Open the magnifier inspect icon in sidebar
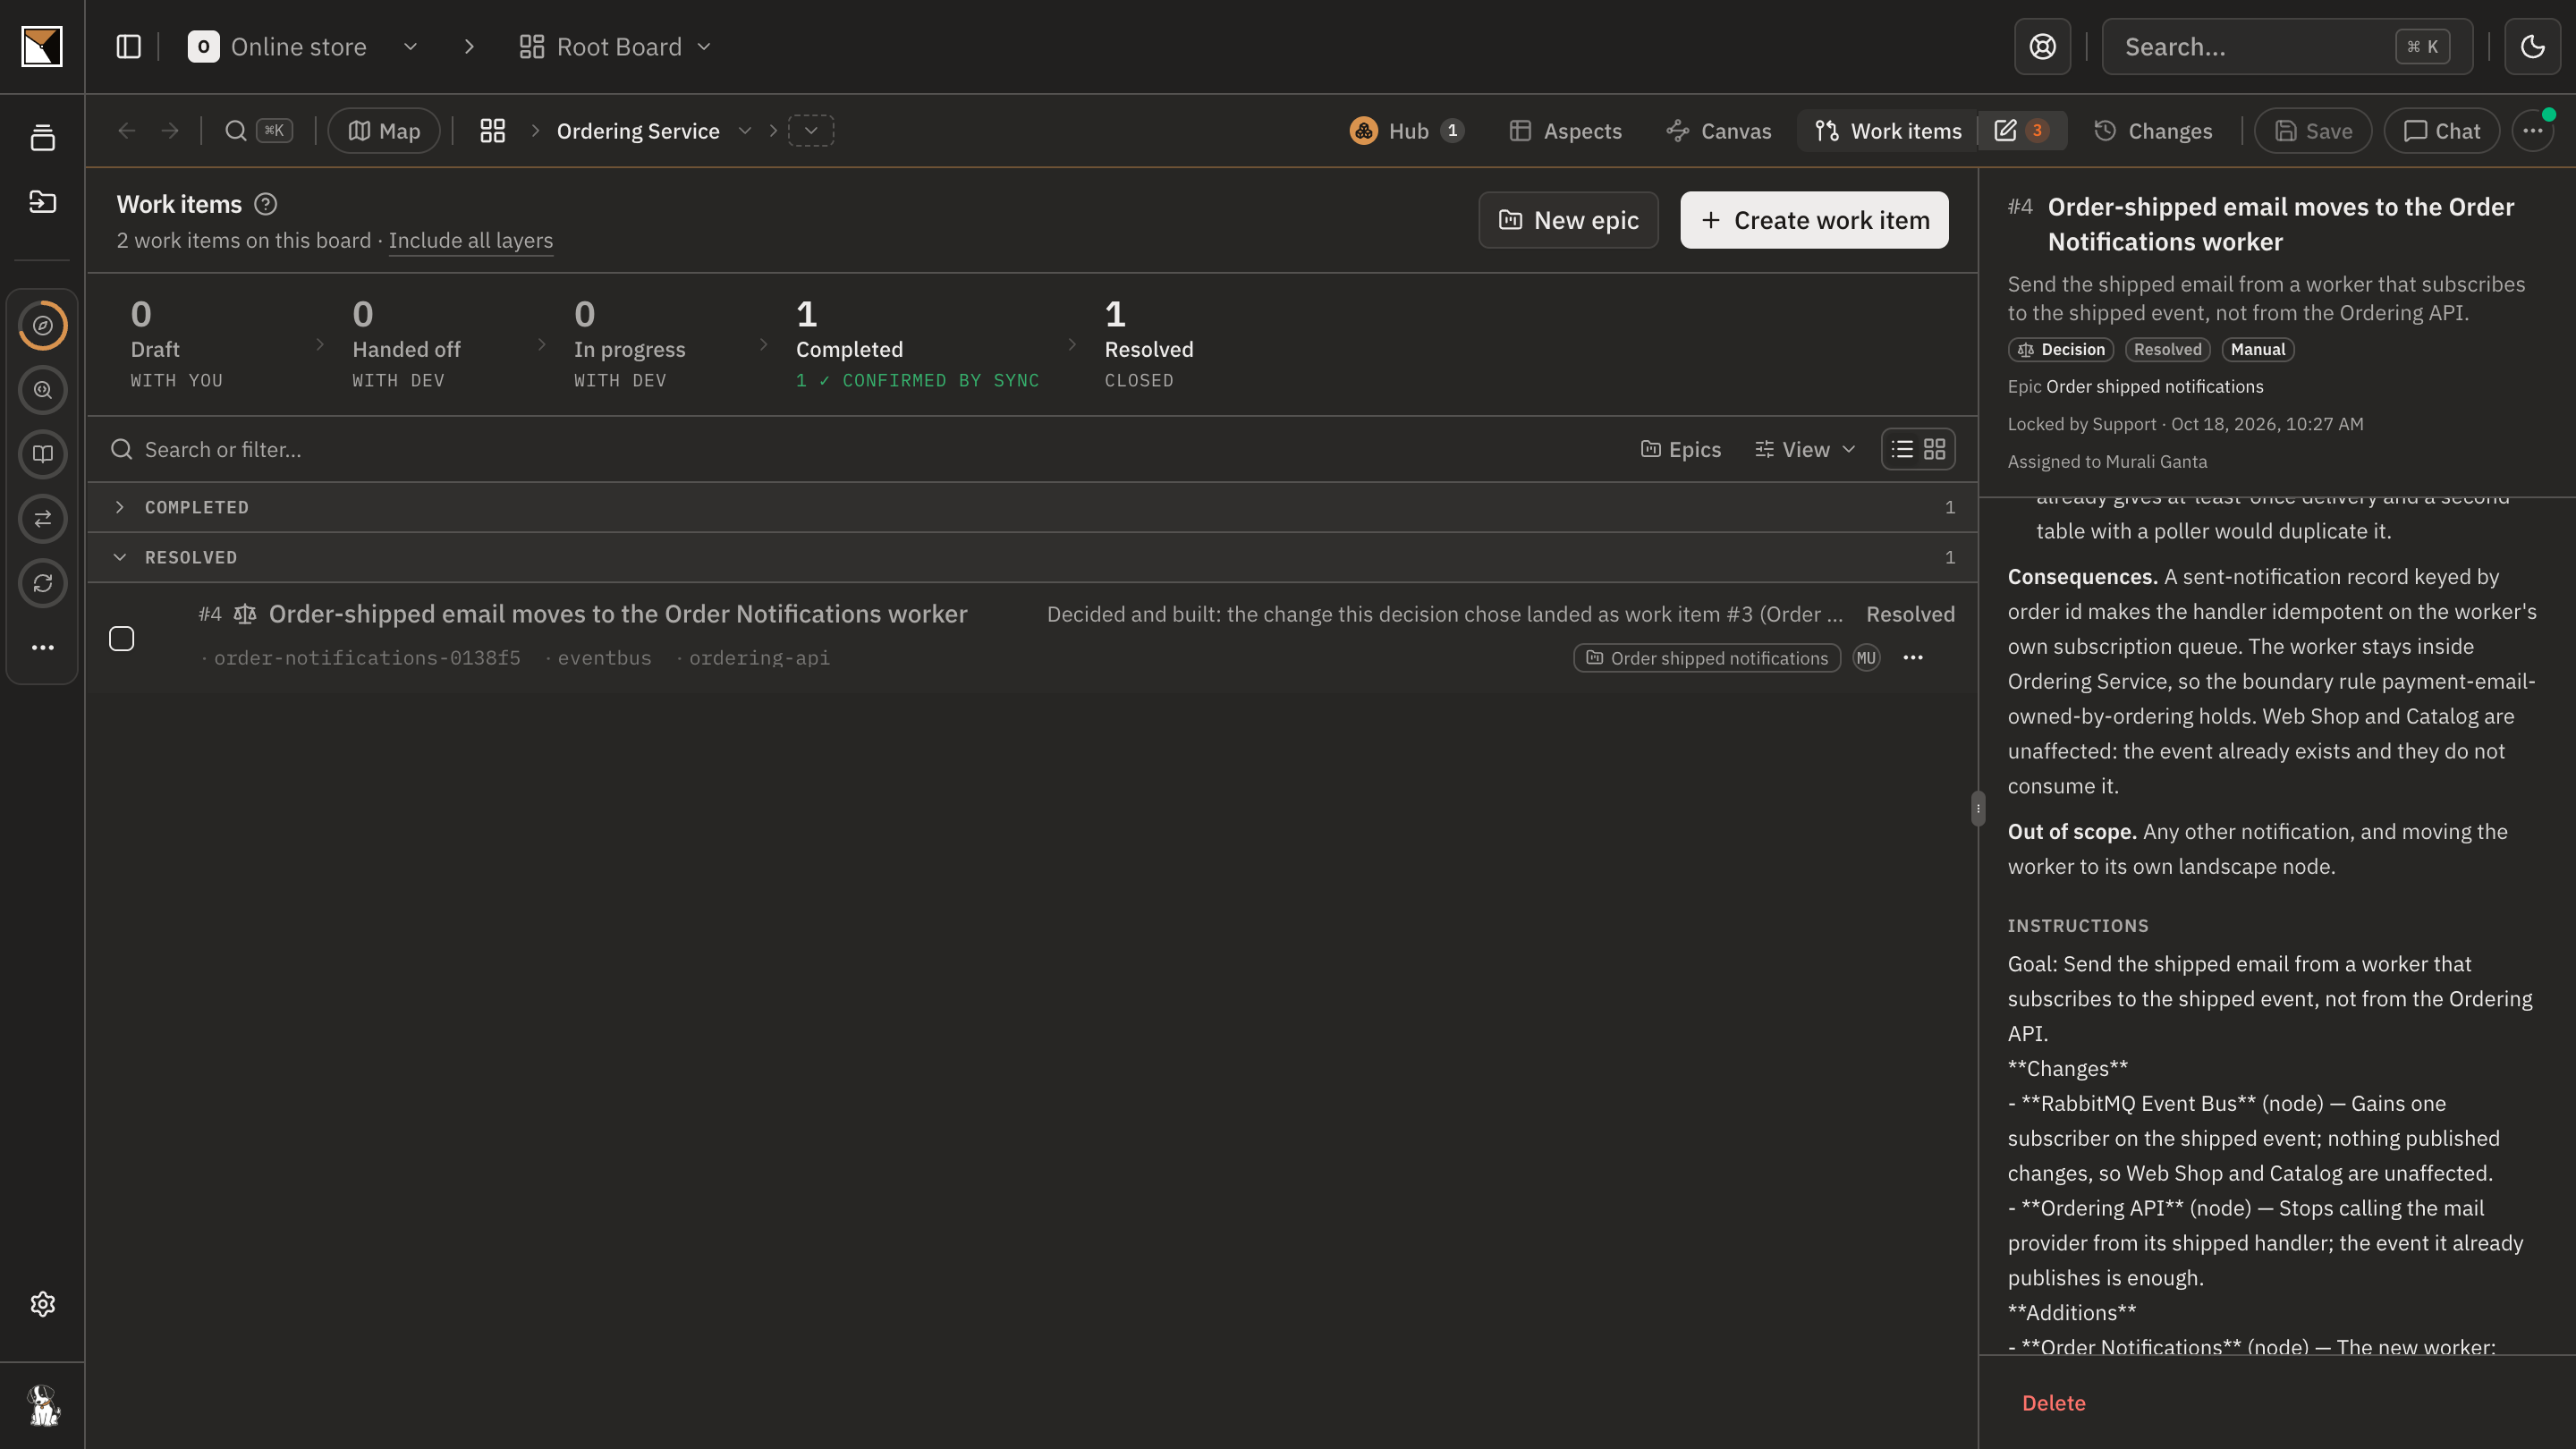Image resolution: width=2576 pixels, height=1449 pixels. [x=42, y=390]
